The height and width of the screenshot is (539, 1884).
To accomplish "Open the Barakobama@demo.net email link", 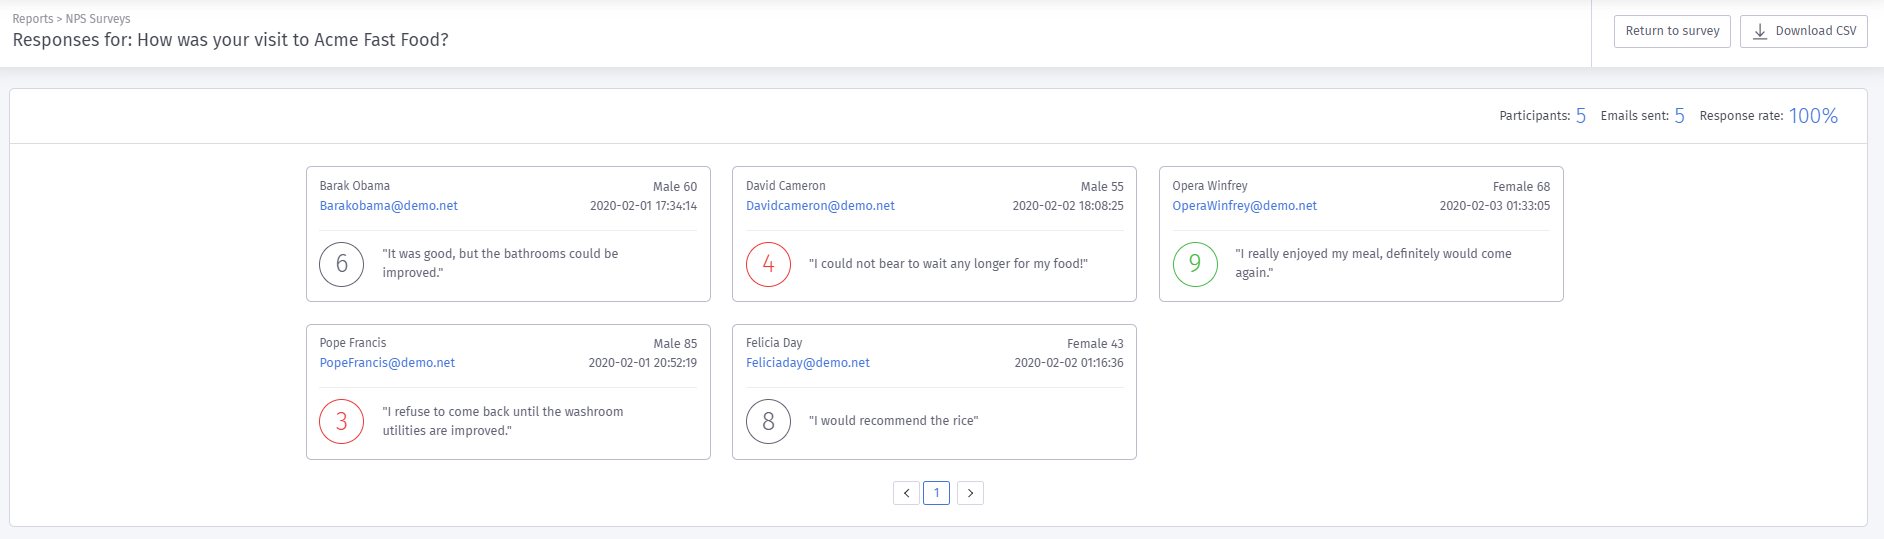I will point(388,206).
